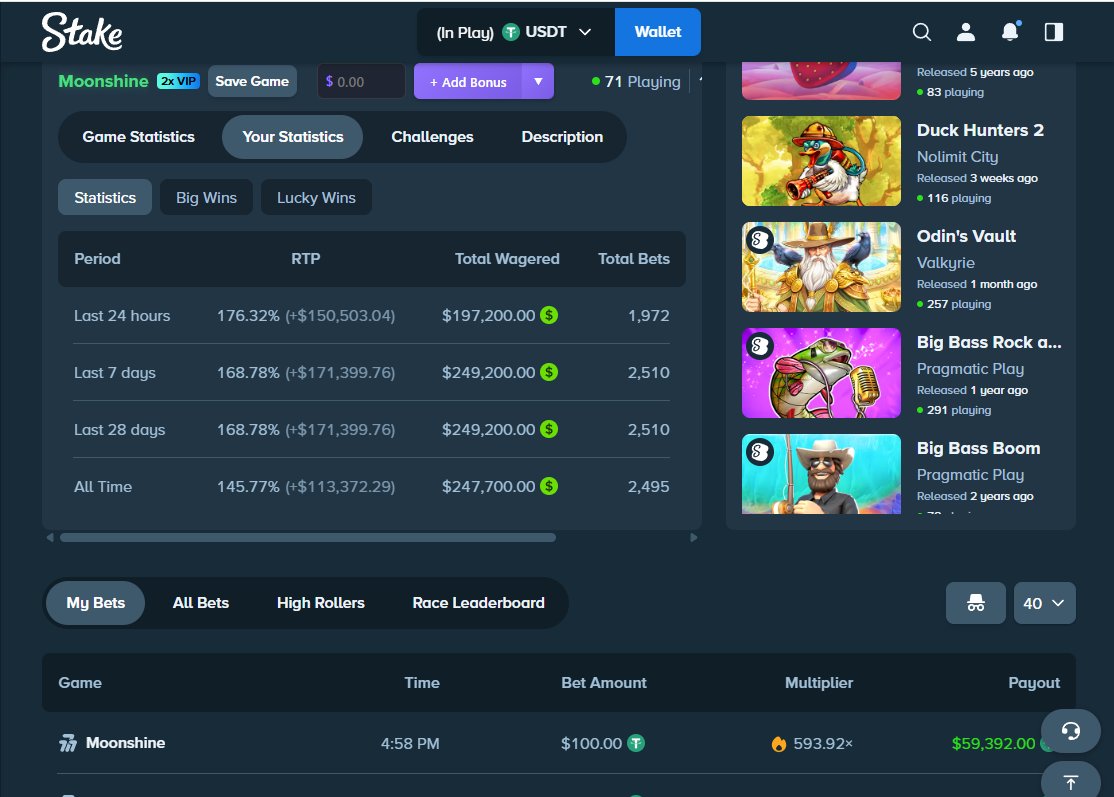1114x797 pixels.
Task: Expand the USDT currency dropdown
Action: (x=585, y=32)
